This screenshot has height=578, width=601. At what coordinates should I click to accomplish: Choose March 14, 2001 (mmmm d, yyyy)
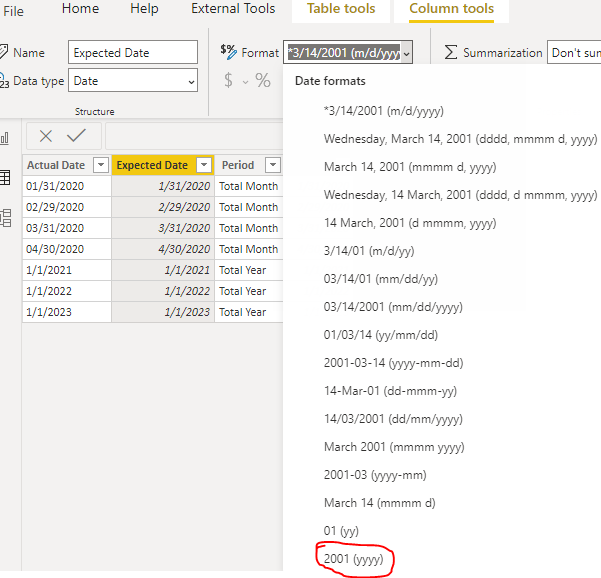tap(410, 167)
